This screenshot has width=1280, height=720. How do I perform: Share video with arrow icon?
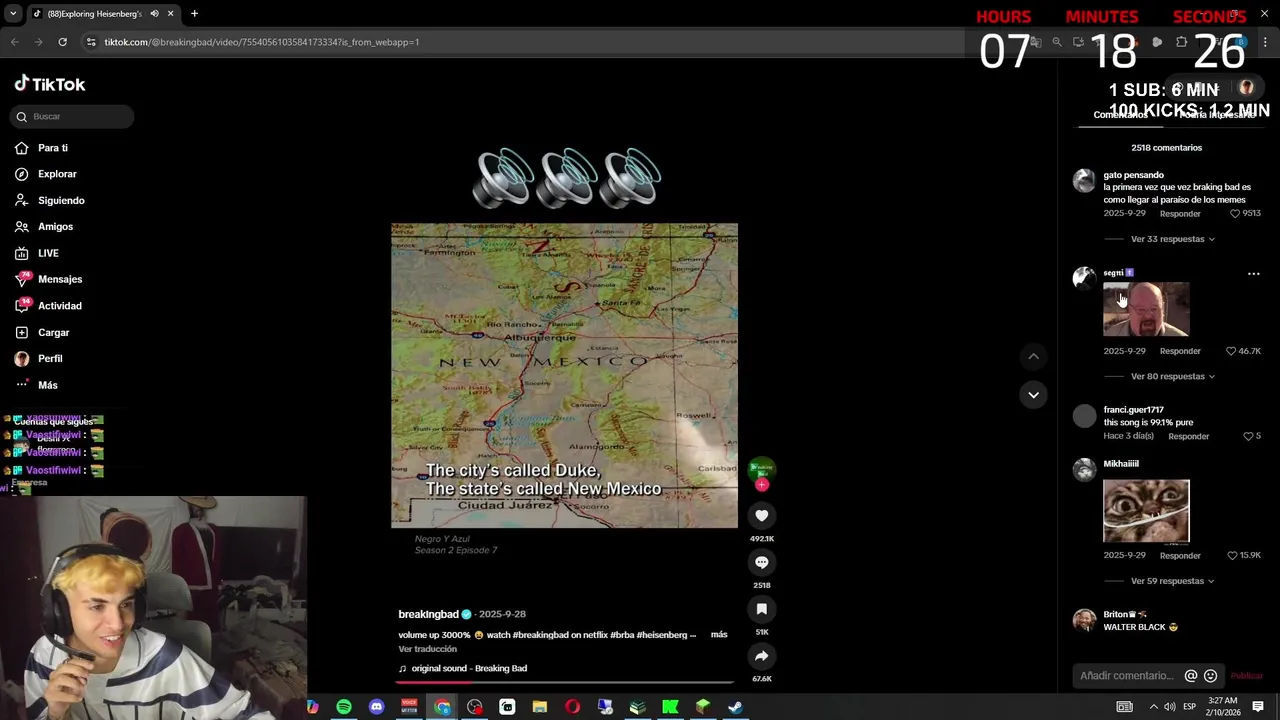tap(761, 656)
